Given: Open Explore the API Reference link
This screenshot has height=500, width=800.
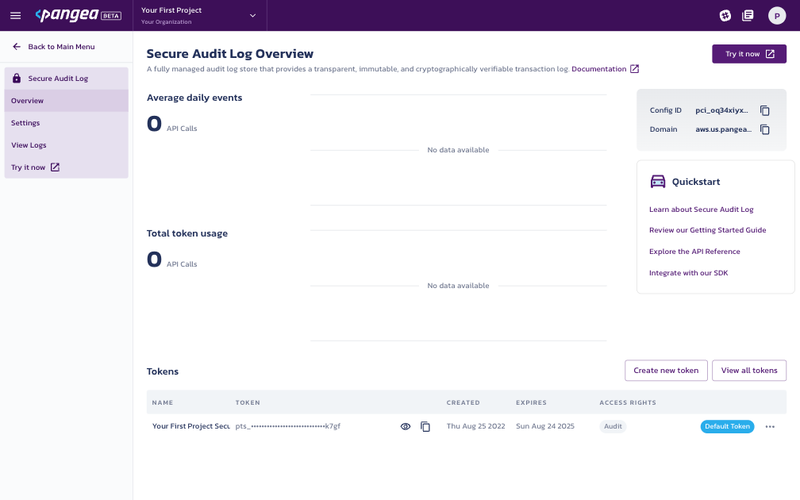Looking at the screenshot, I should [x=694, y=252].
